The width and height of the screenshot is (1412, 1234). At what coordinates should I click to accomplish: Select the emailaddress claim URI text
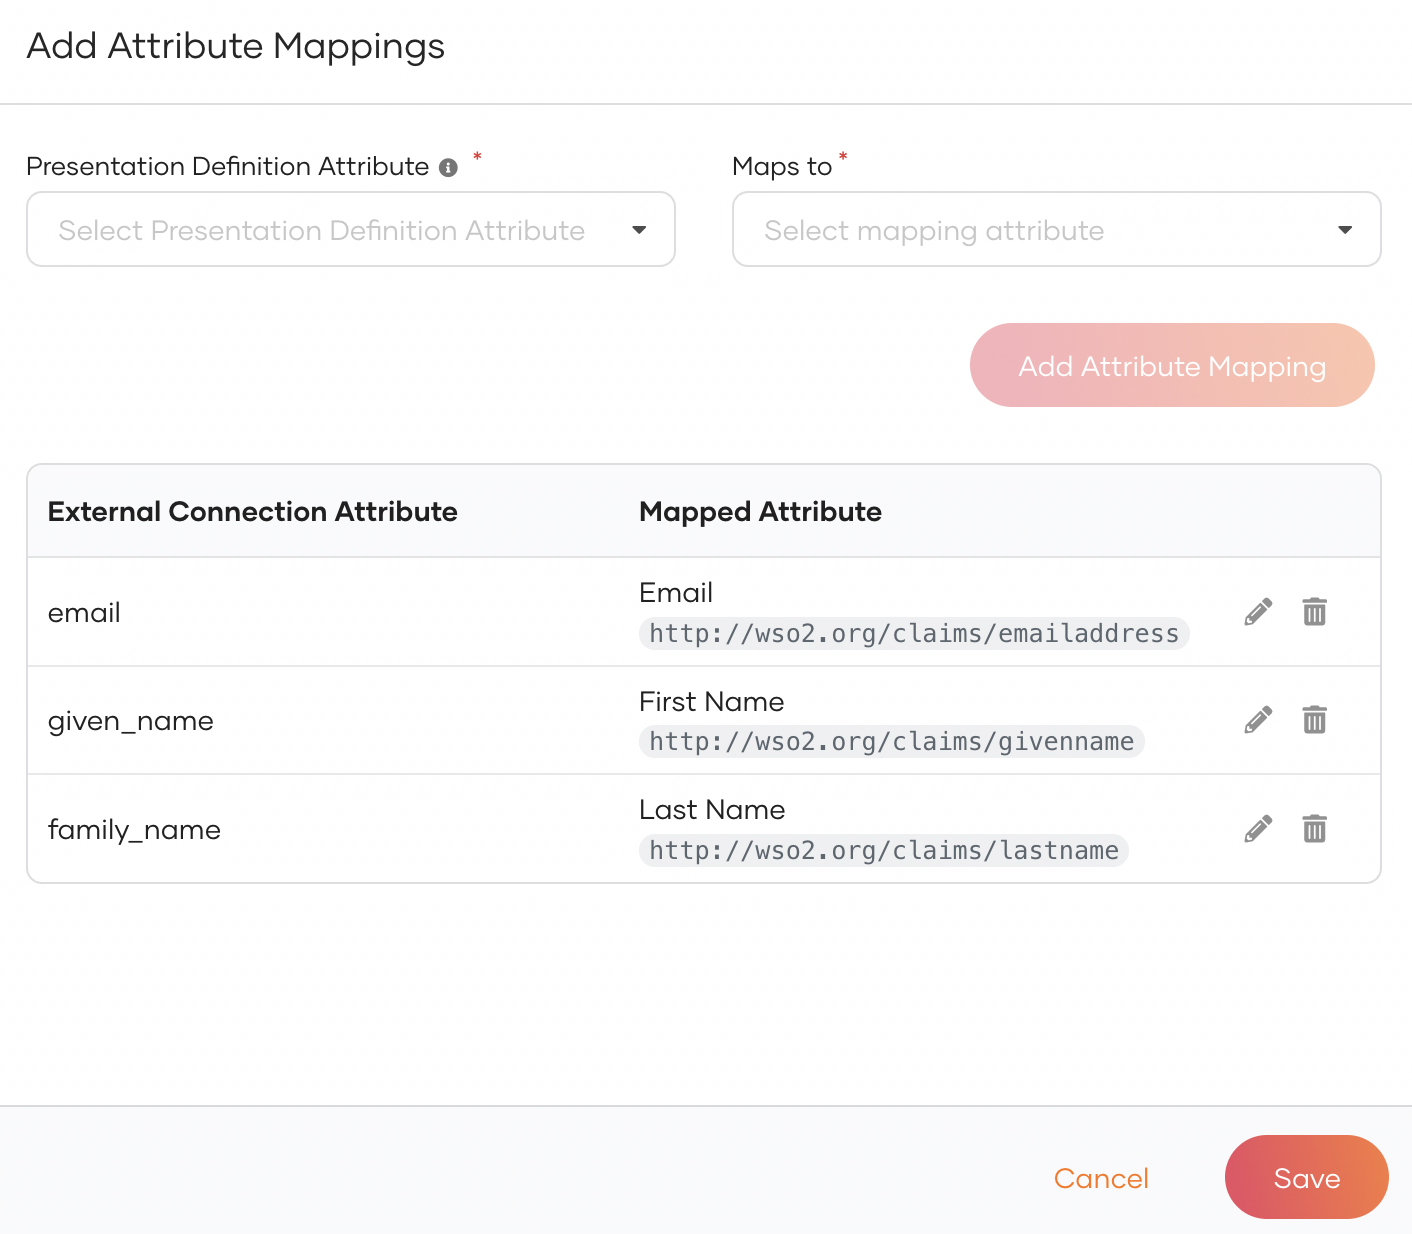[914, 633]
